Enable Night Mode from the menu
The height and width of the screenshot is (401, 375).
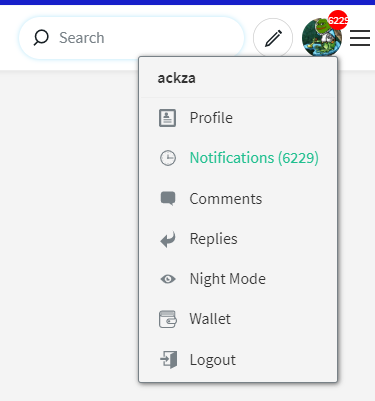238,279
